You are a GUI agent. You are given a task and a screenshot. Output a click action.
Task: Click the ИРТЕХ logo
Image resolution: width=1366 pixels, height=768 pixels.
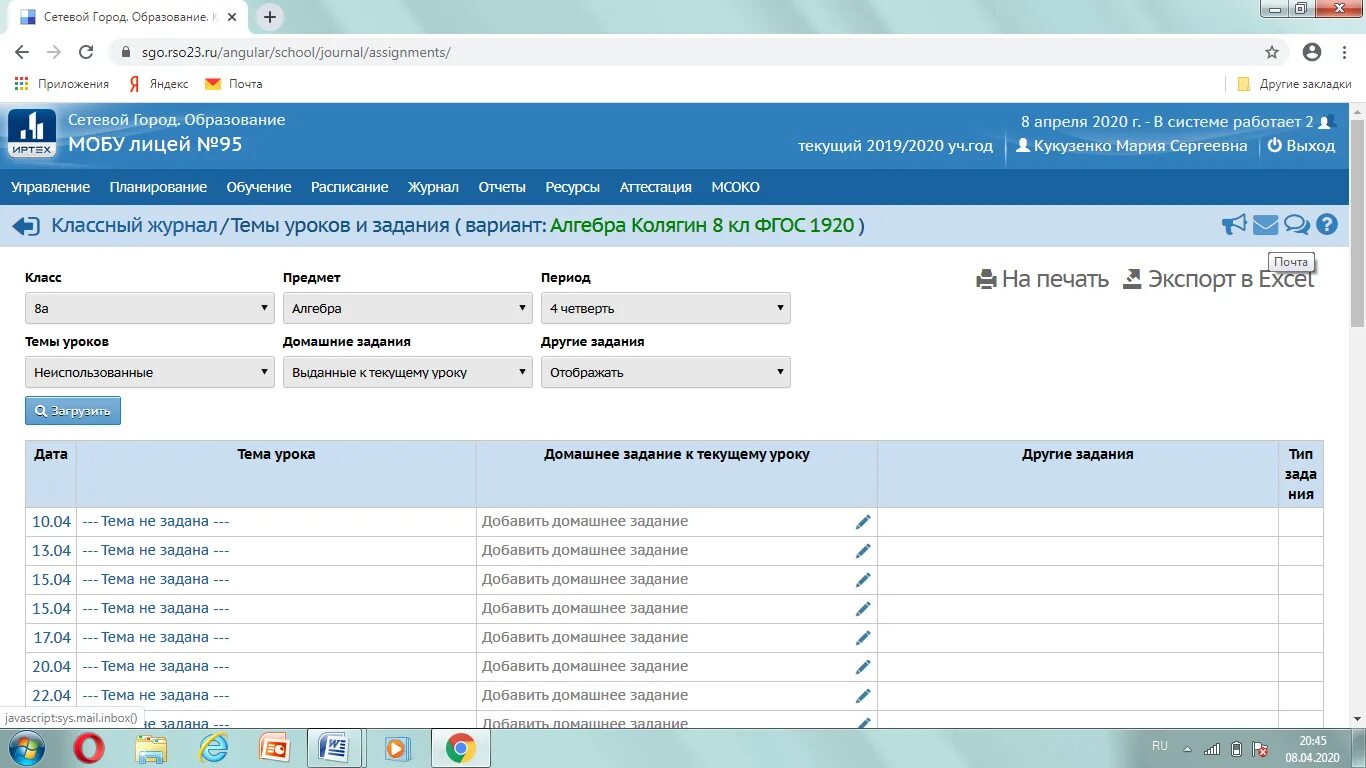[32, 133]
